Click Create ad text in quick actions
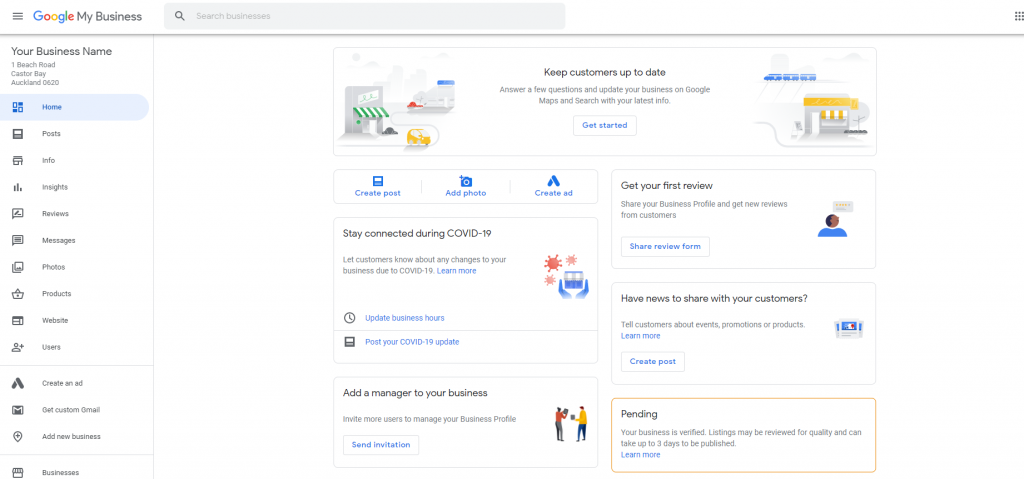The height and width of the screenshot is (479, 1024). 553,193
